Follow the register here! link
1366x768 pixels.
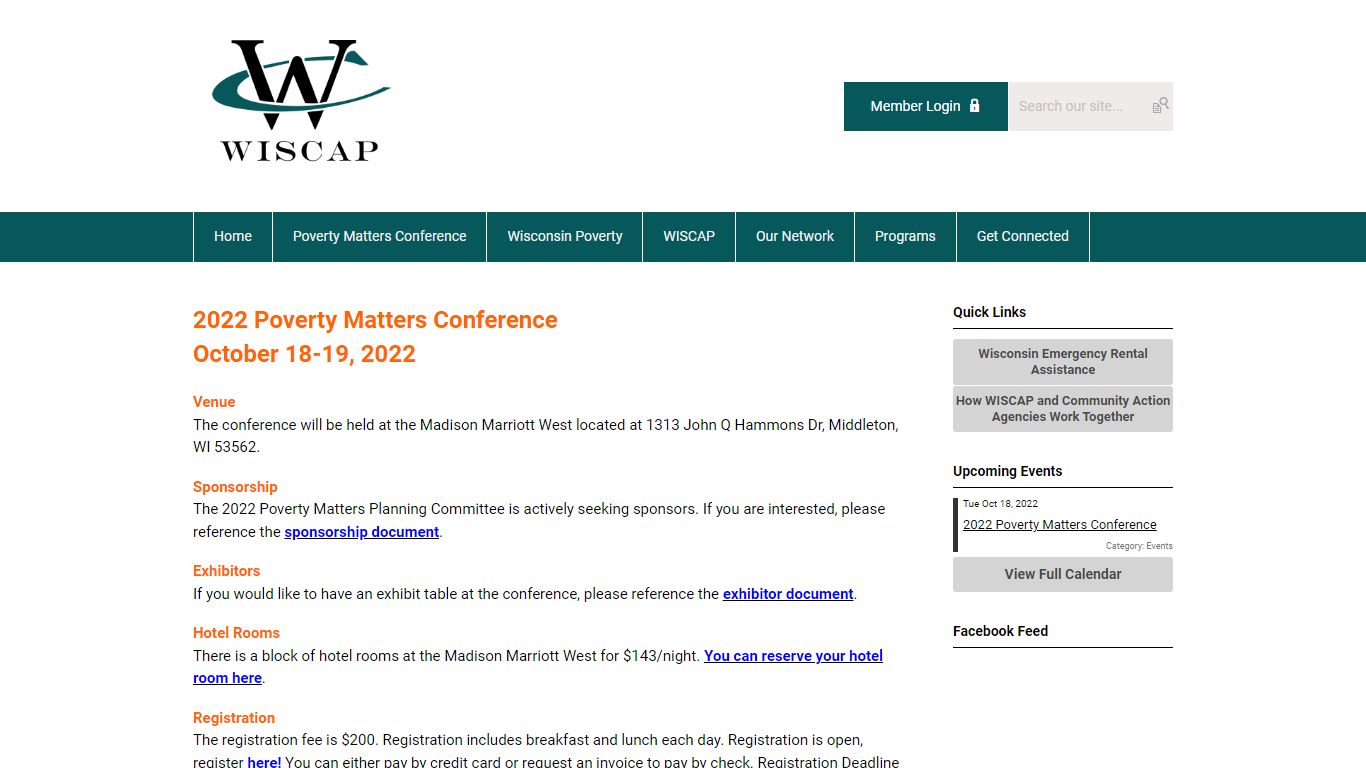[x=265, y=762]
